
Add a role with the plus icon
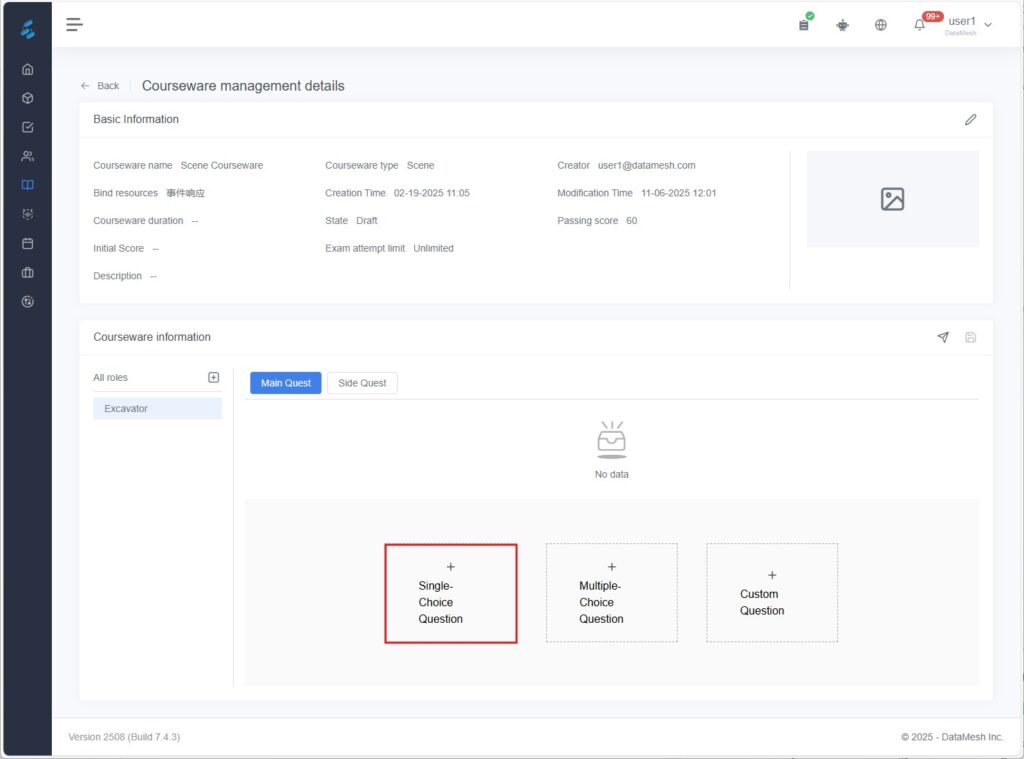[x=213, y=377]
